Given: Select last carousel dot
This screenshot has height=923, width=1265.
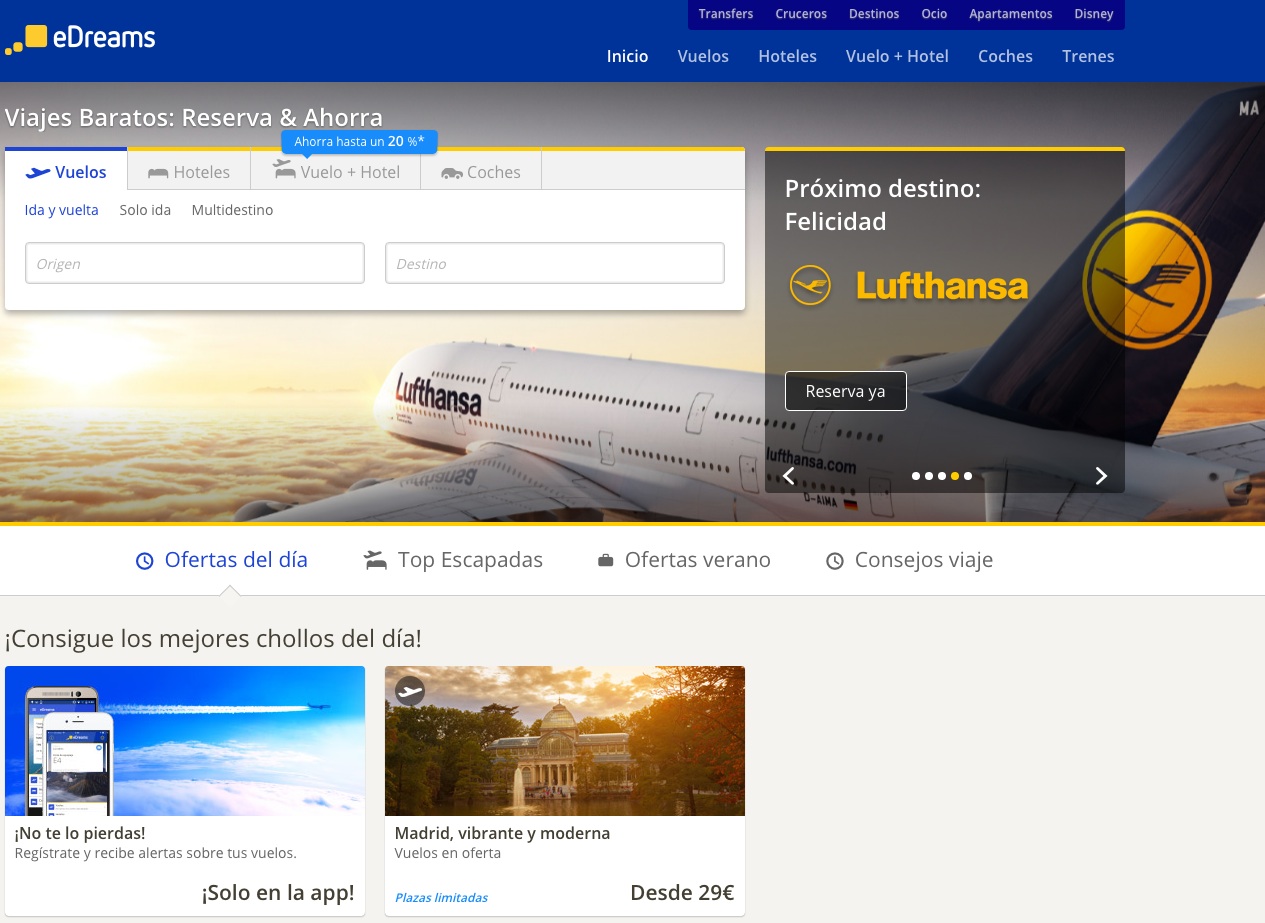Looking at the screenshot, I should pos(968,476).
